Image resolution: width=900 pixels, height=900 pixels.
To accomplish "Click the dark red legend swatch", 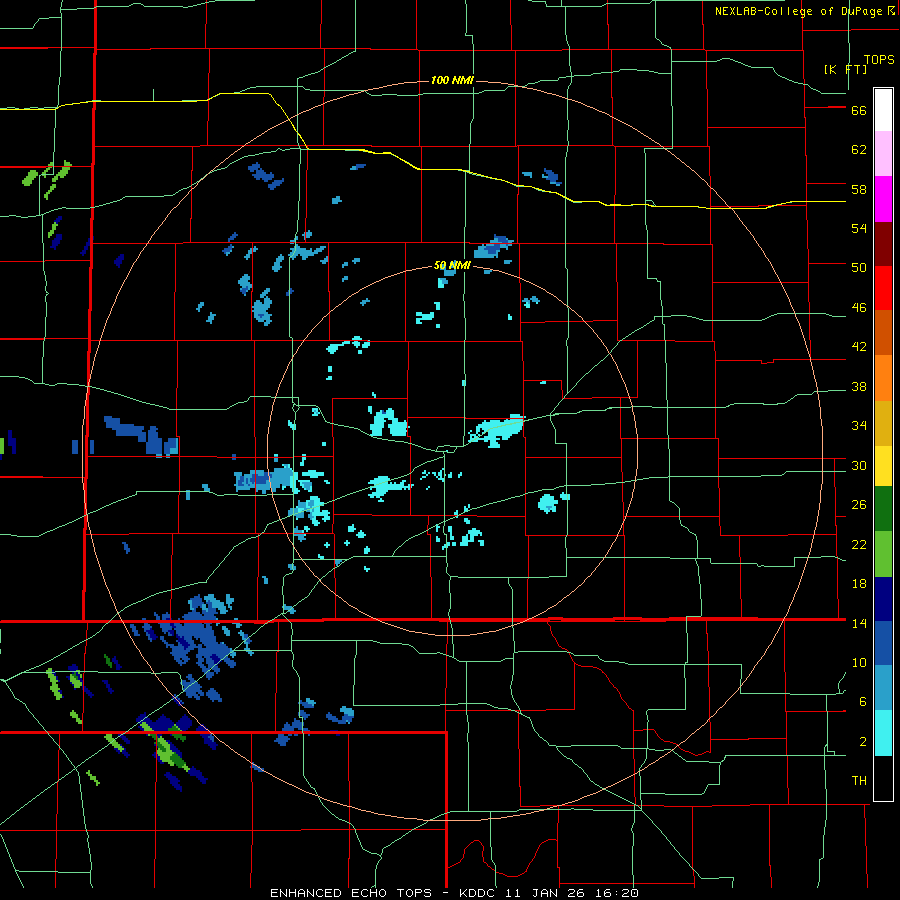I will coord(883,244).
